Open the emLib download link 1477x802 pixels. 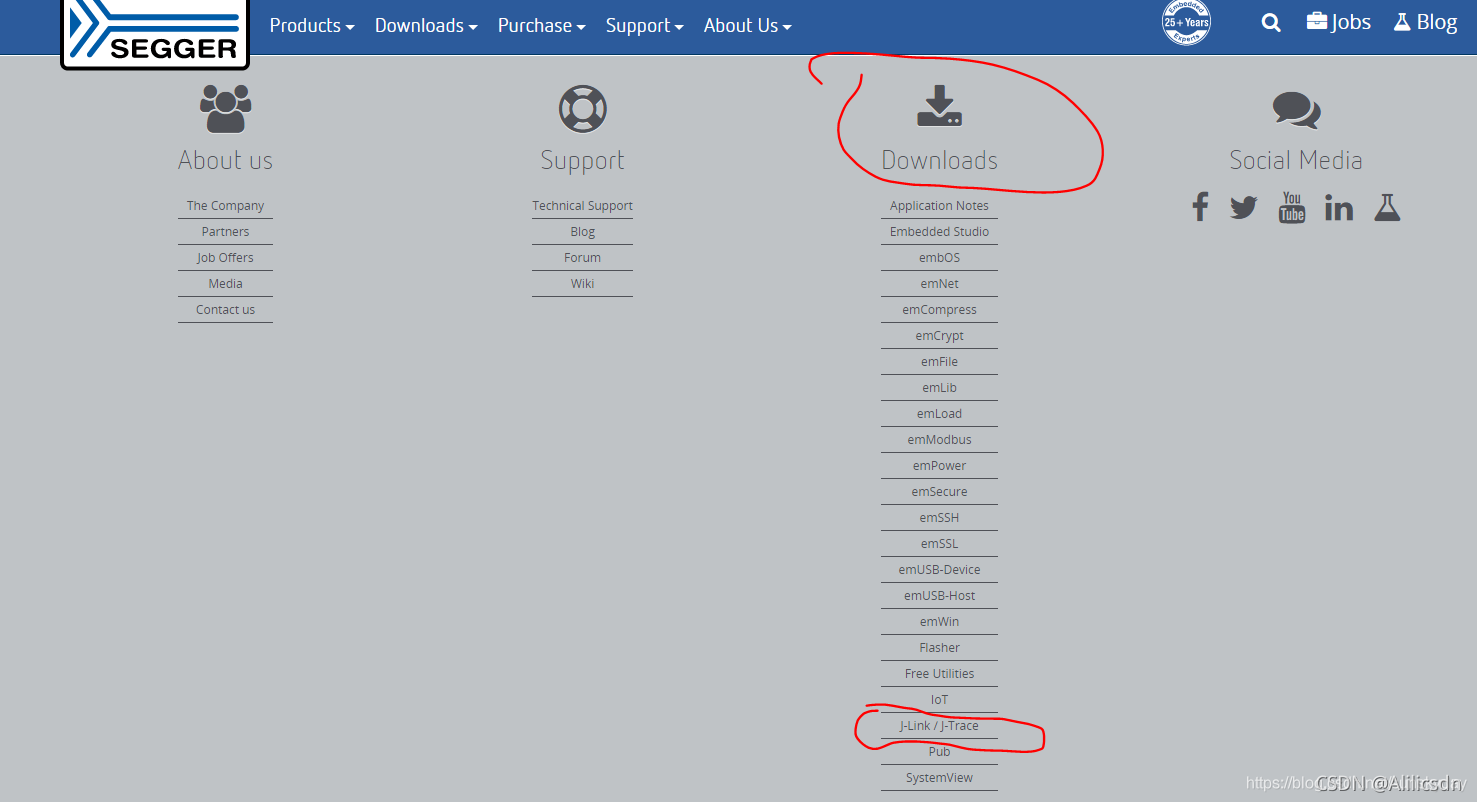pyautogui.click(x=939, y=388)
